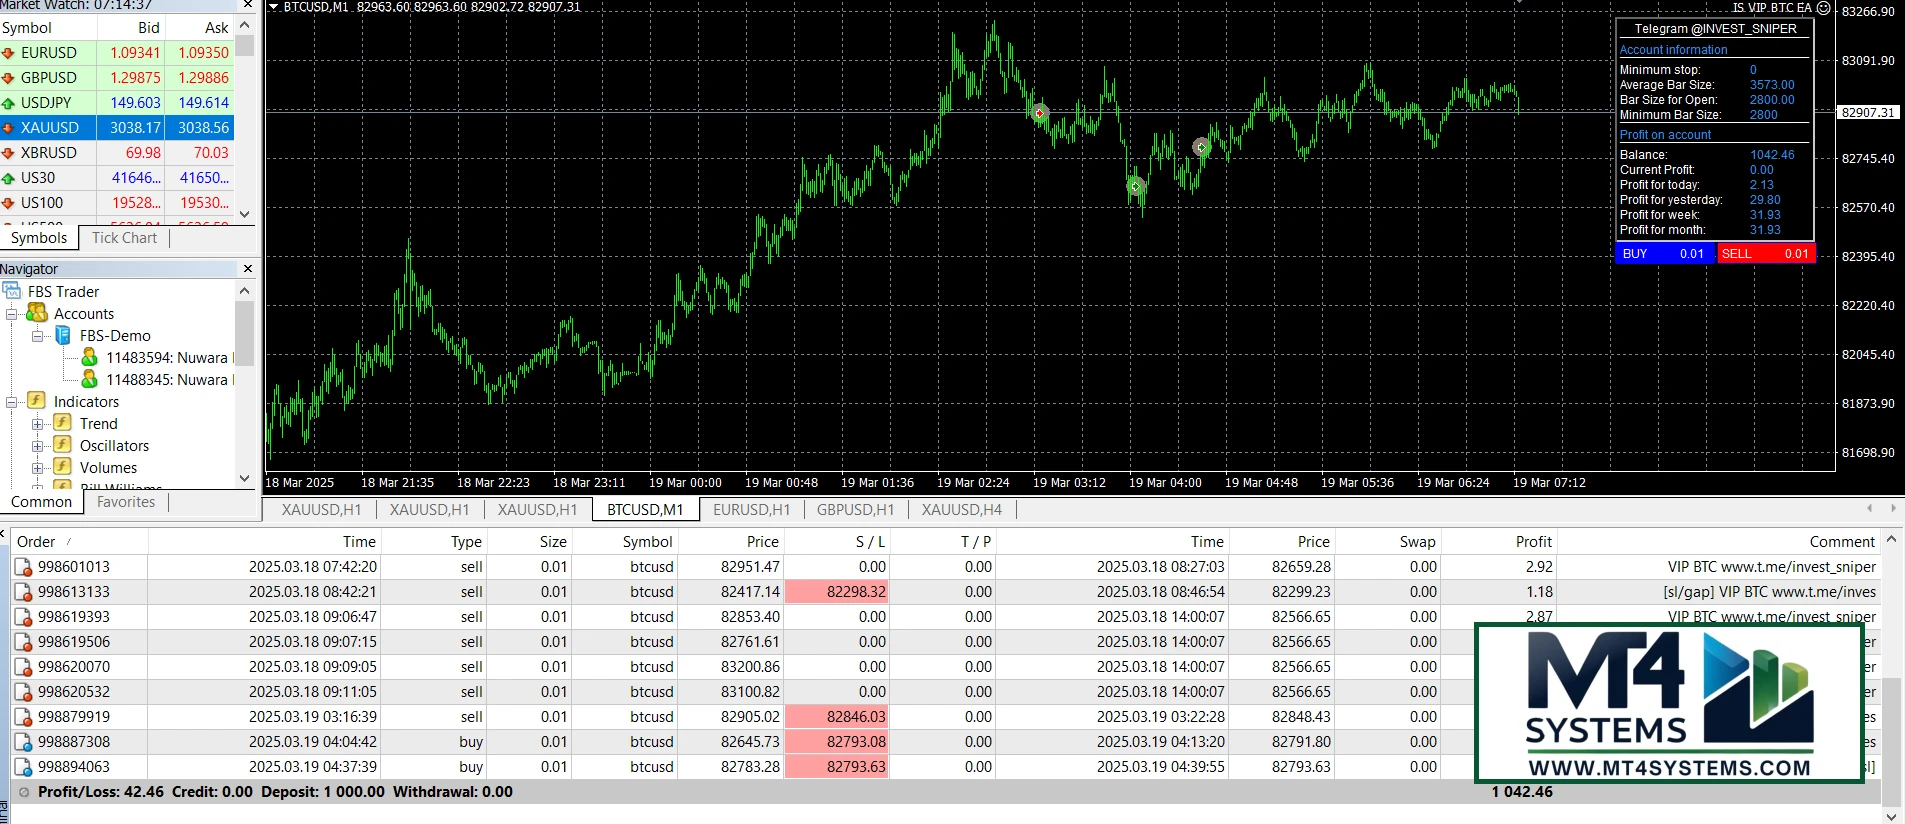Click the Oscillators indicator folder icon

pos(62,445)
